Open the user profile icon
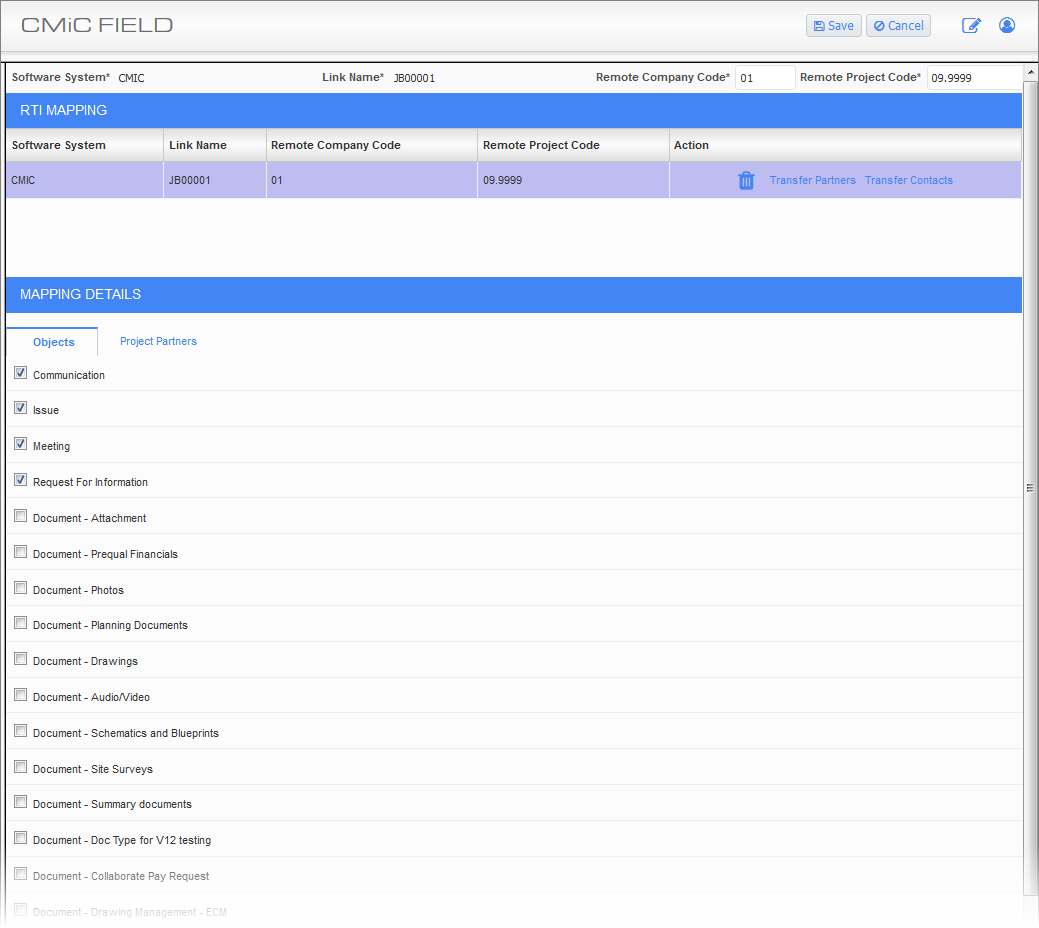 (1007, 26)
